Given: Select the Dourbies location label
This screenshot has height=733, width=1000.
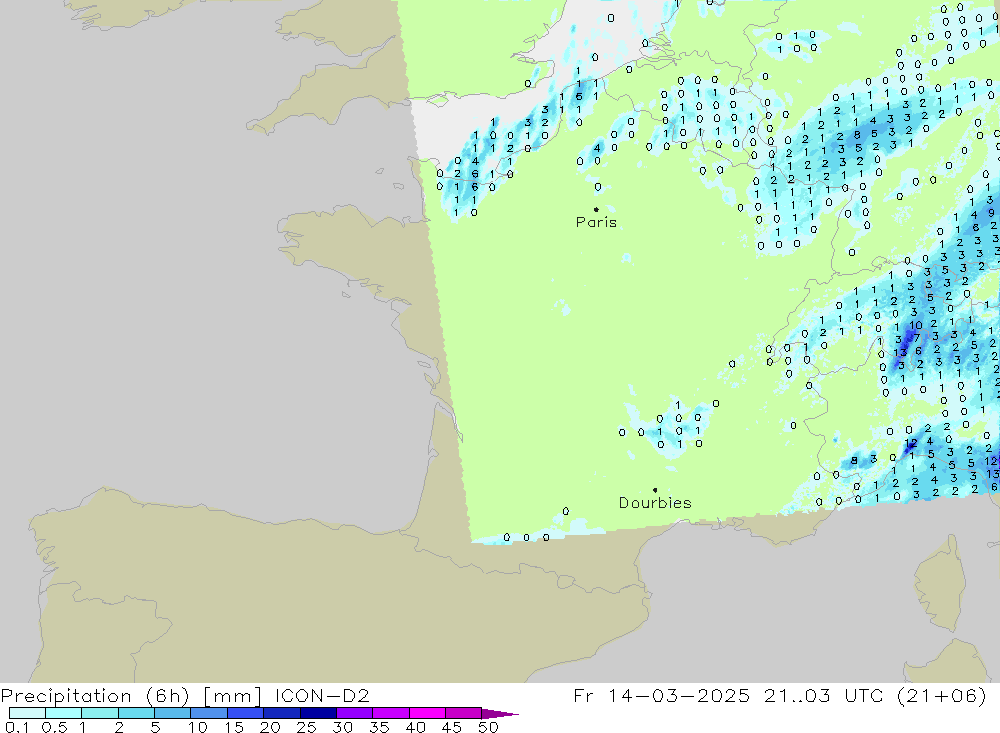Looking at the screenshot, I should point(655,503).
